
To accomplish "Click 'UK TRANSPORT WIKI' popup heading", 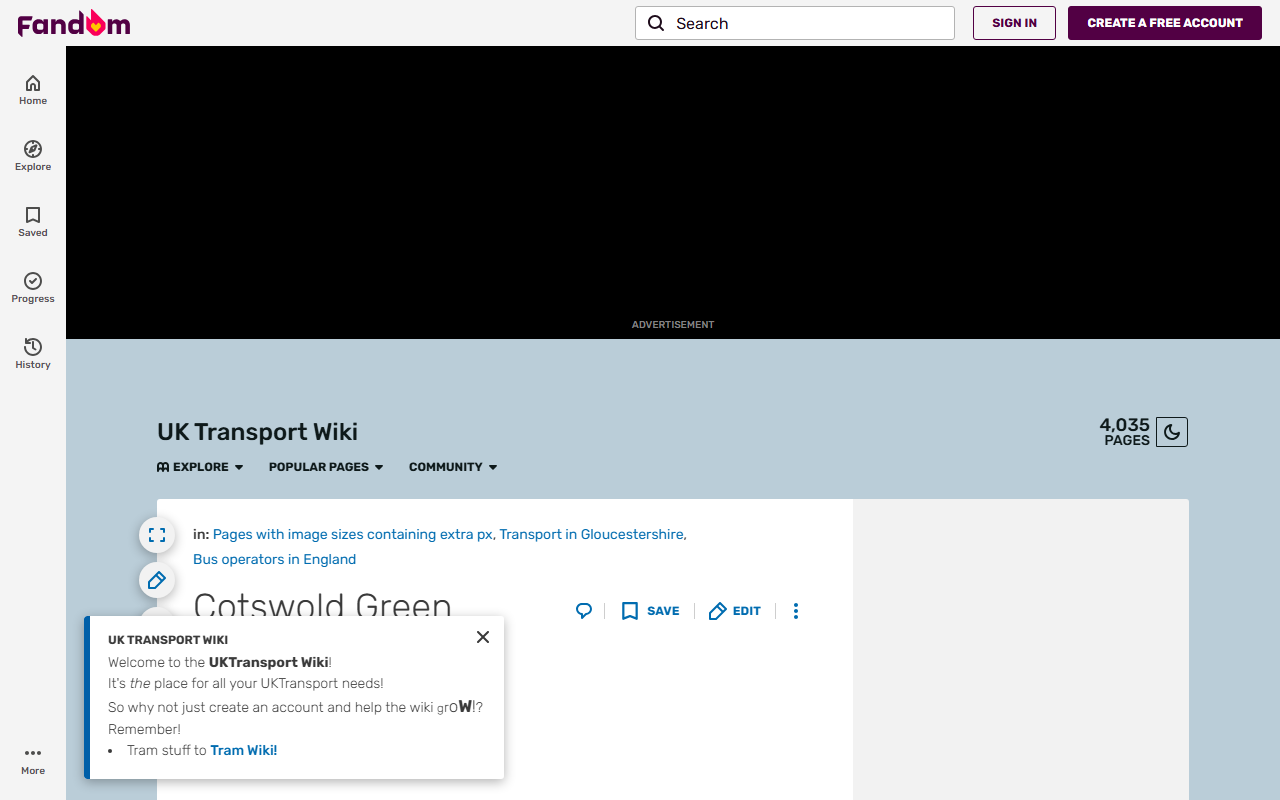I will pyautogui.click(x=168, y=640).
